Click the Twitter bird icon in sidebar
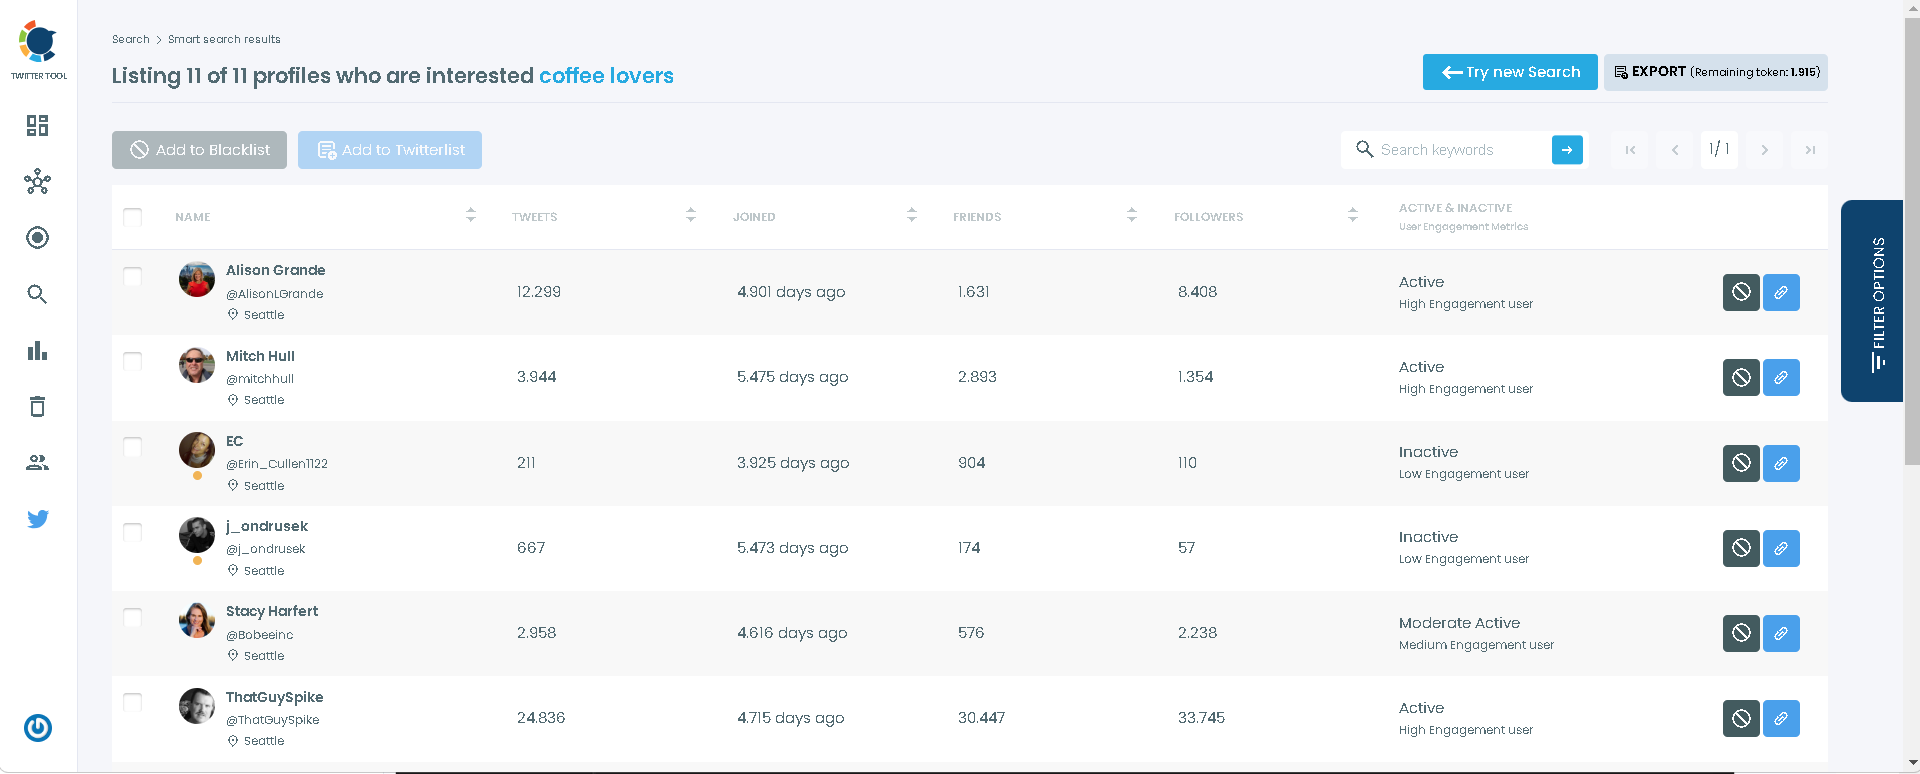 click(37, 518)
